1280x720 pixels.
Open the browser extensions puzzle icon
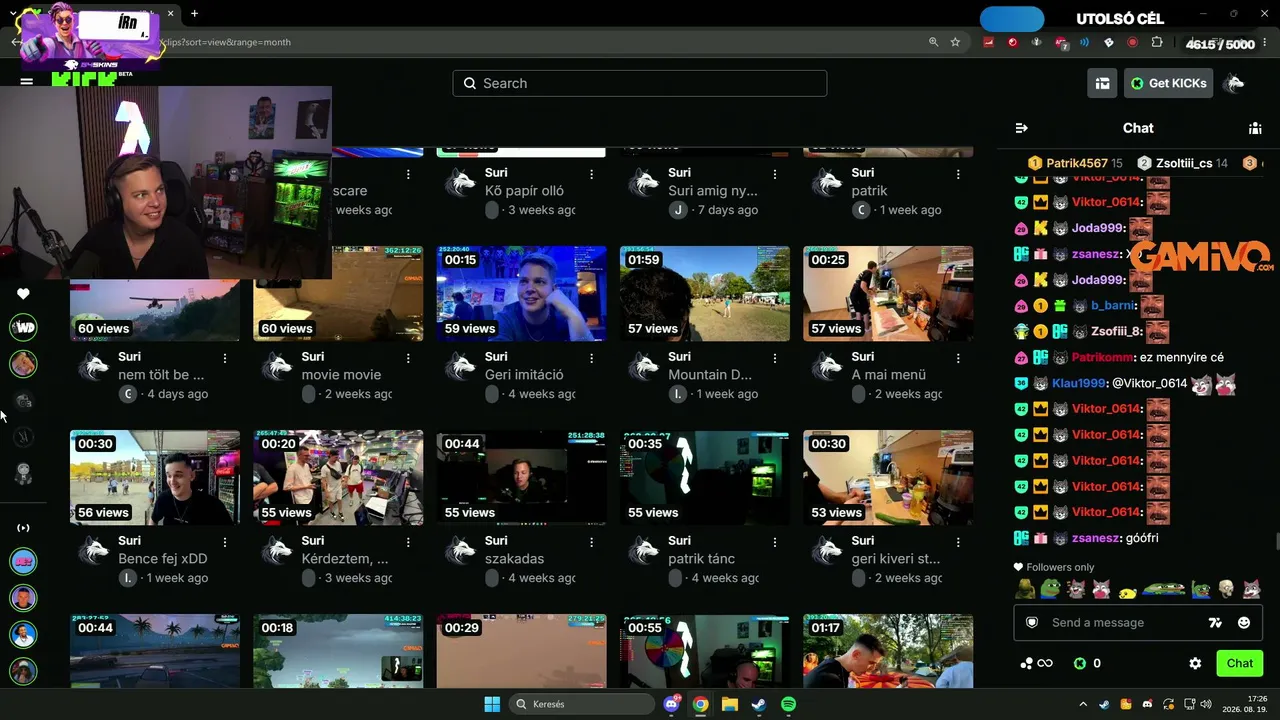1157,42
